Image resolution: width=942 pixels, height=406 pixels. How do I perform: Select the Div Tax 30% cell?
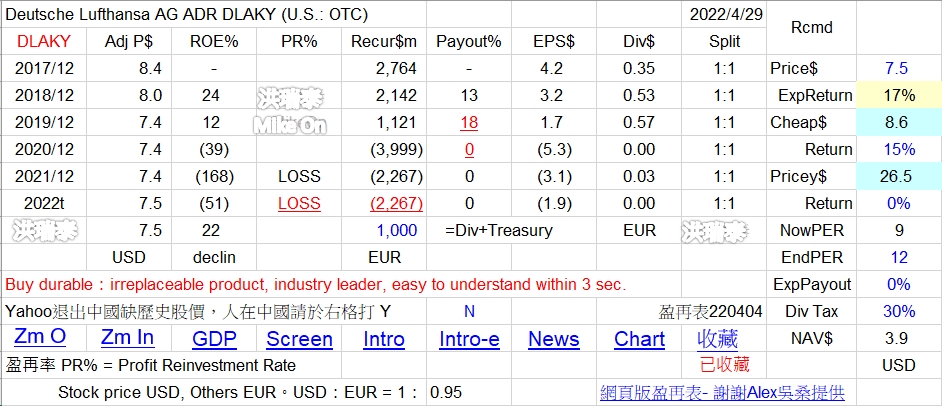pyautogui.click(x=899, y=311)
